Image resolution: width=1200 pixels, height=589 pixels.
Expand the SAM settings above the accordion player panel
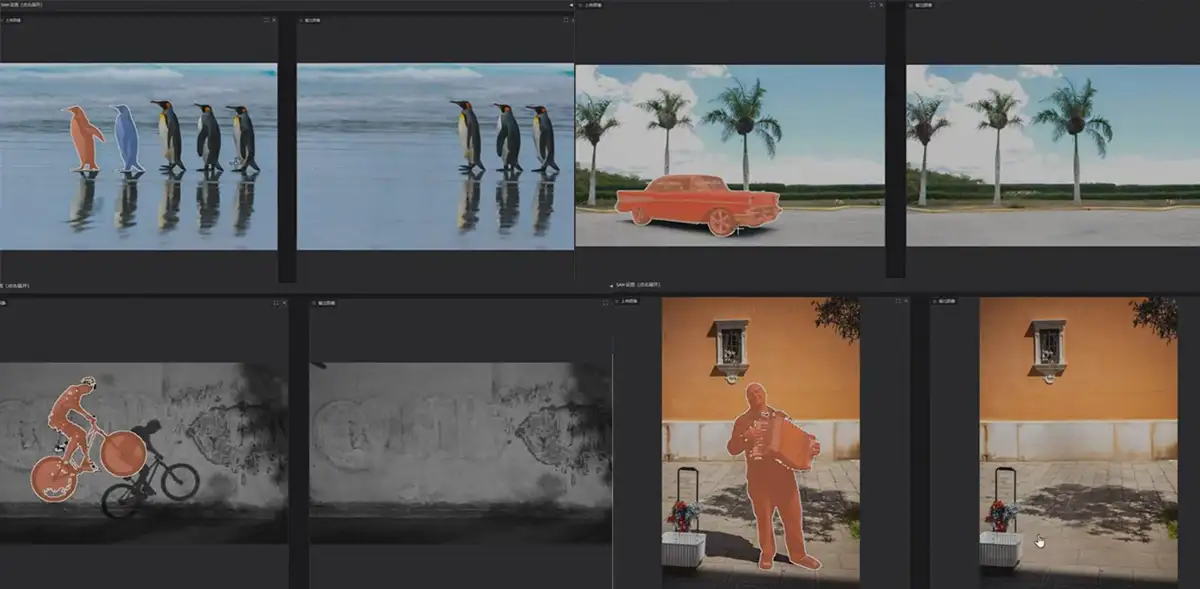tap(639, 286)
